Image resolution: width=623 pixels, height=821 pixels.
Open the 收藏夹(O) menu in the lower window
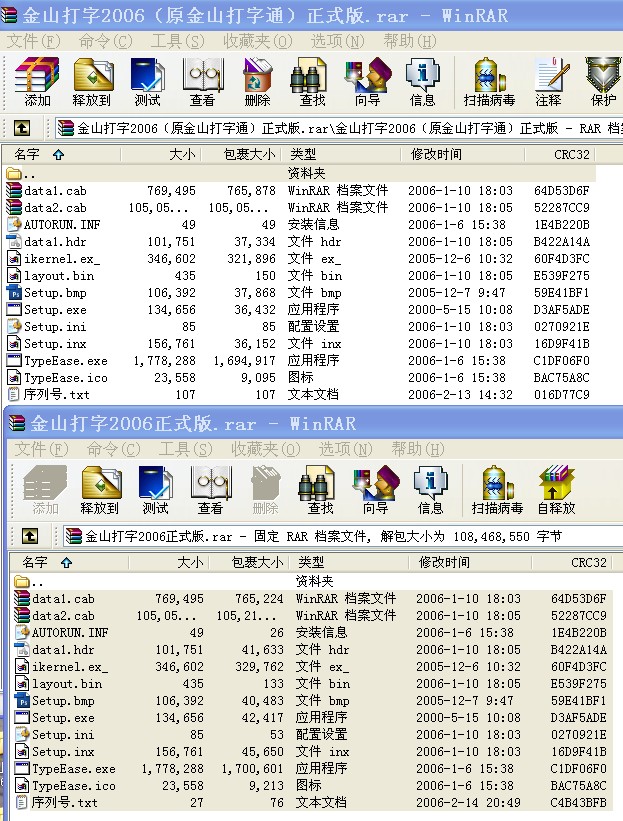(x=266, y=449)
